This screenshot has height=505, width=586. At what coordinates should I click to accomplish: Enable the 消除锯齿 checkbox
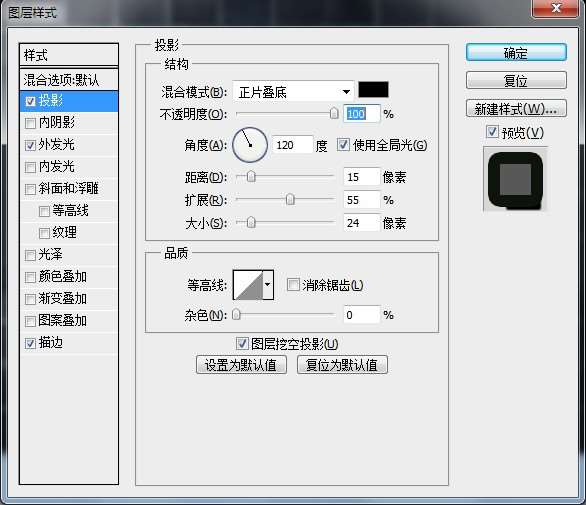[x=293, y=284]
